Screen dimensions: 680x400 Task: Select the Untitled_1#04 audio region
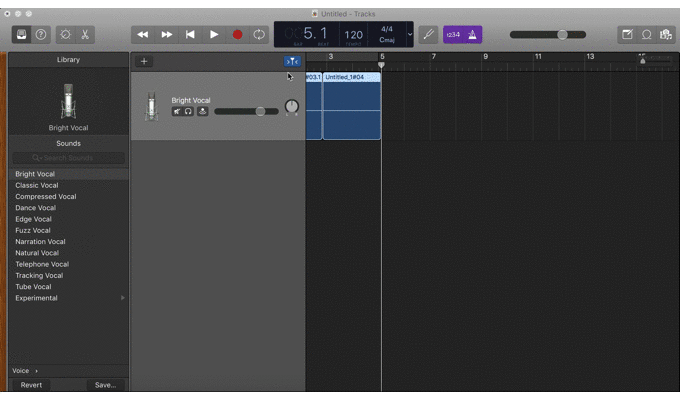(x=352, y=106)
